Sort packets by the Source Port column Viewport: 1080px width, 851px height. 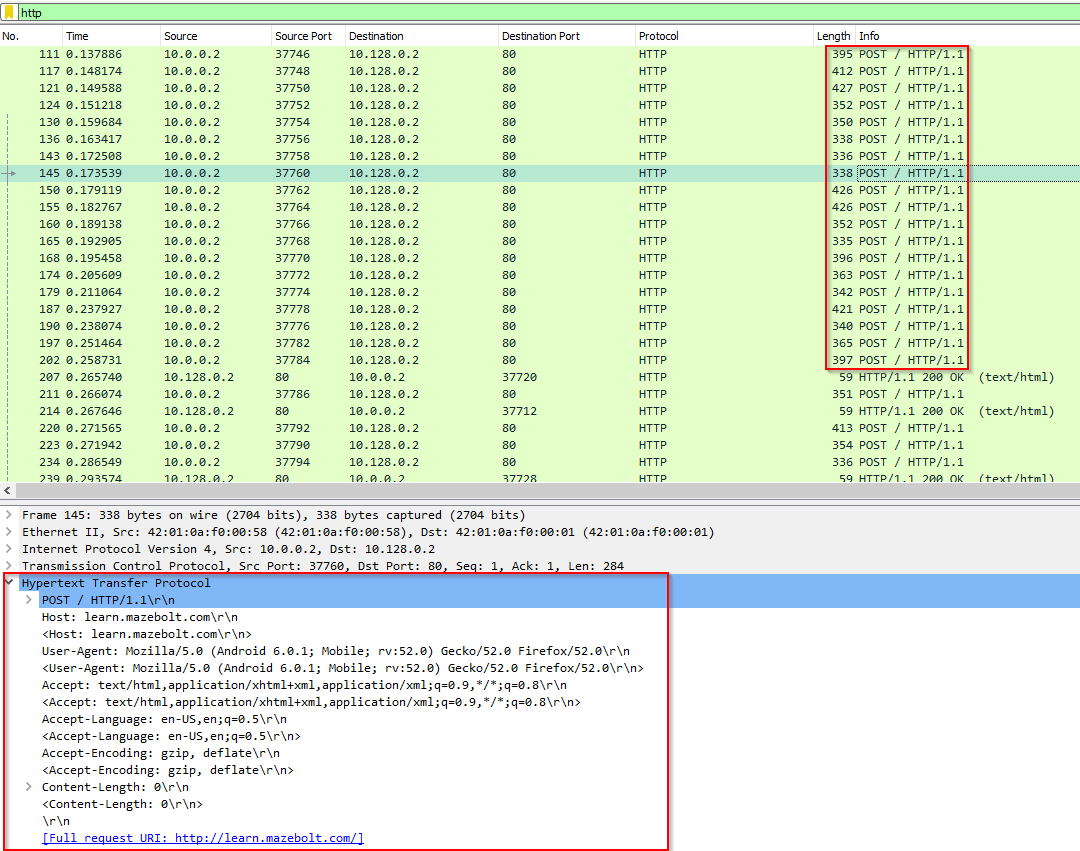point(304,36)
